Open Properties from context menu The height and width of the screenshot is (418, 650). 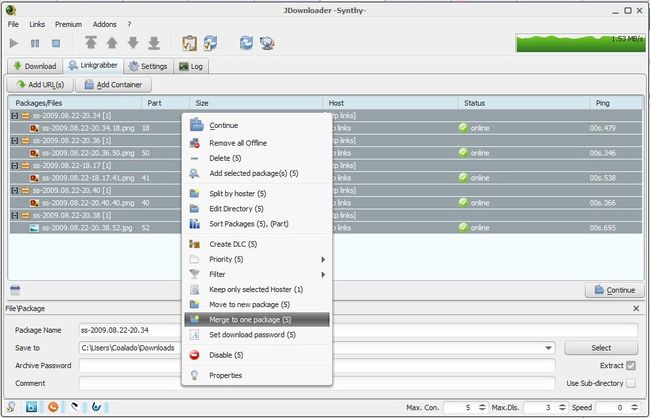click(x=257, y=375)
